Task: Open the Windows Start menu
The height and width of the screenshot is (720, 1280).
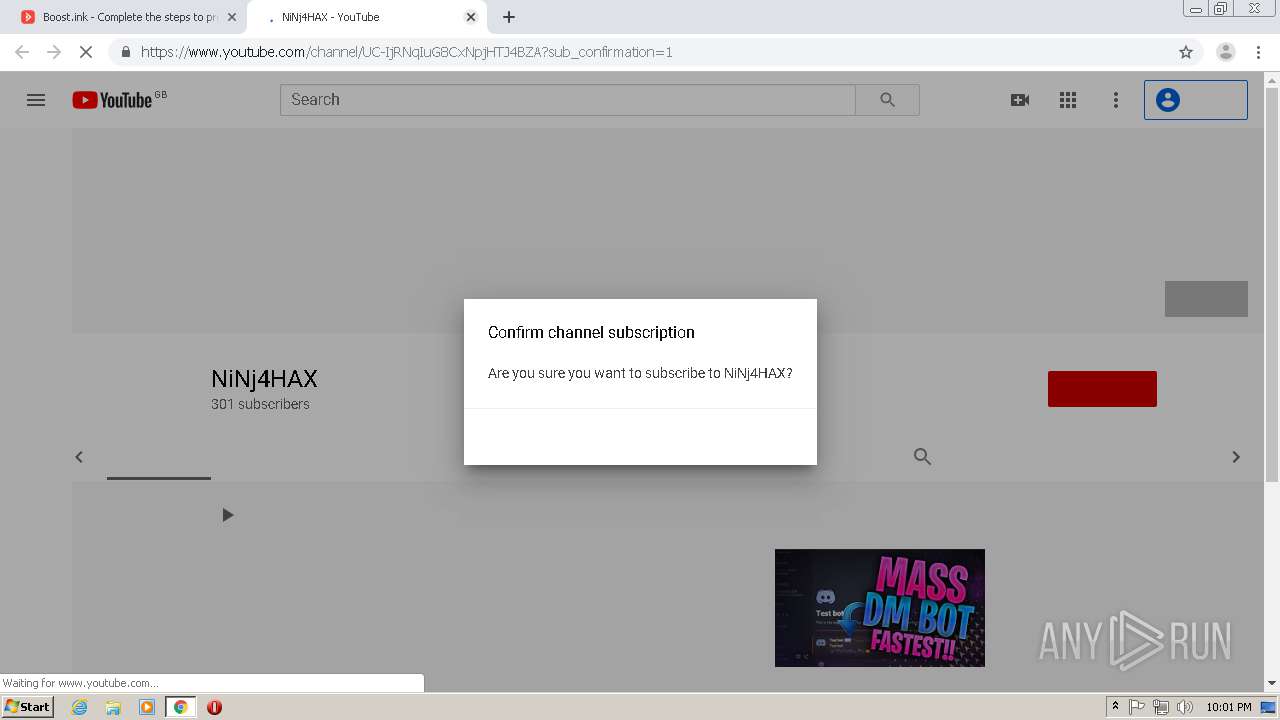Action: coord(28,707)
